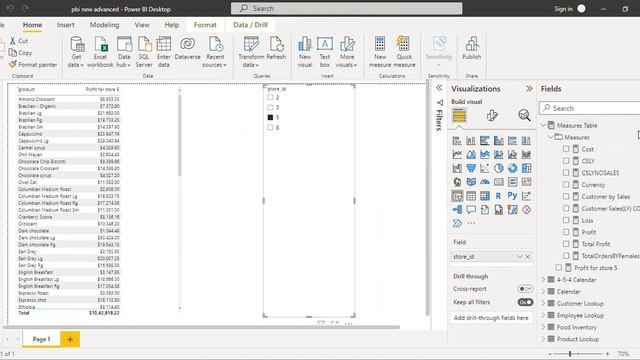Viewport: 640px width, 360px height.
Task: Click the Enter data icon
Action: point(164,44)
